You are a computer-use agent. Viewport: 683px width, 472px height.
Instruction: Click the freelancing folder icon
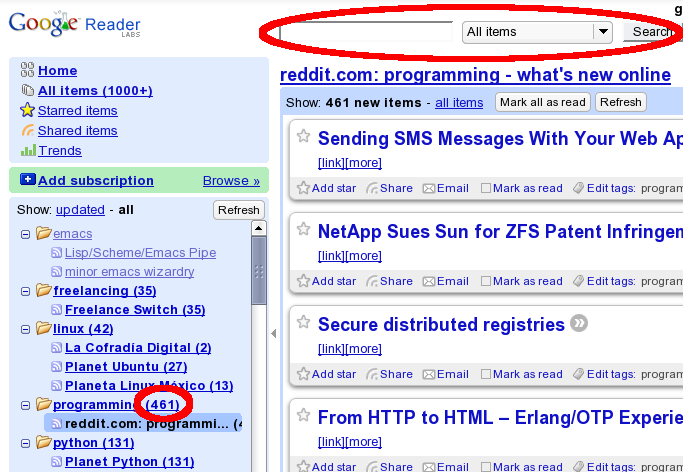click(x=44, y=290)
